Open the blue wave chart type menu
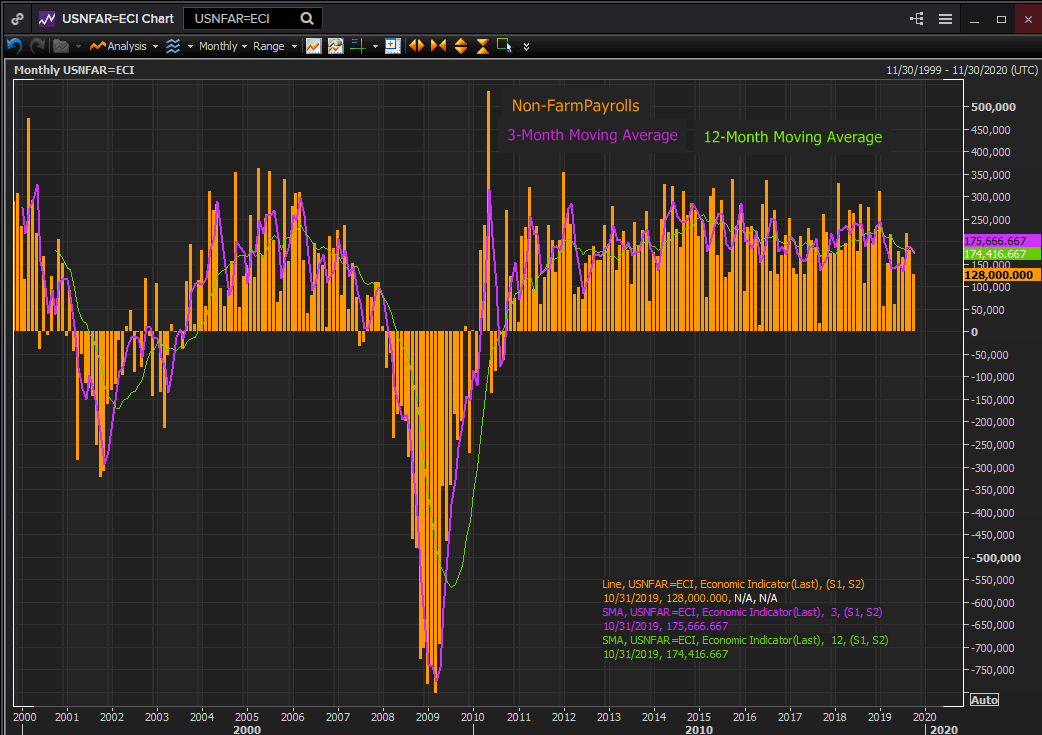 point(175,46)
